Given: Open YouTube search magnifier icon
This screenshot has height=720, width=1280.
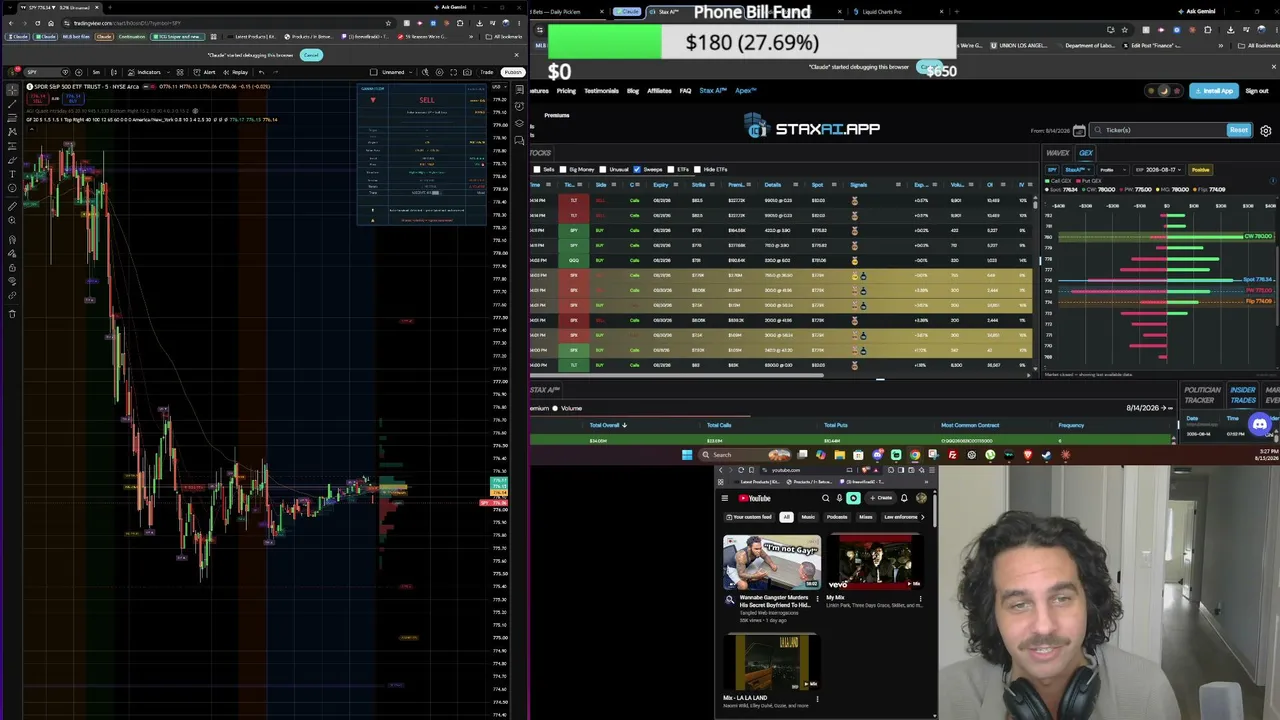Looking at the screenshot, I should pyautogui.click(x=826, y=498).
